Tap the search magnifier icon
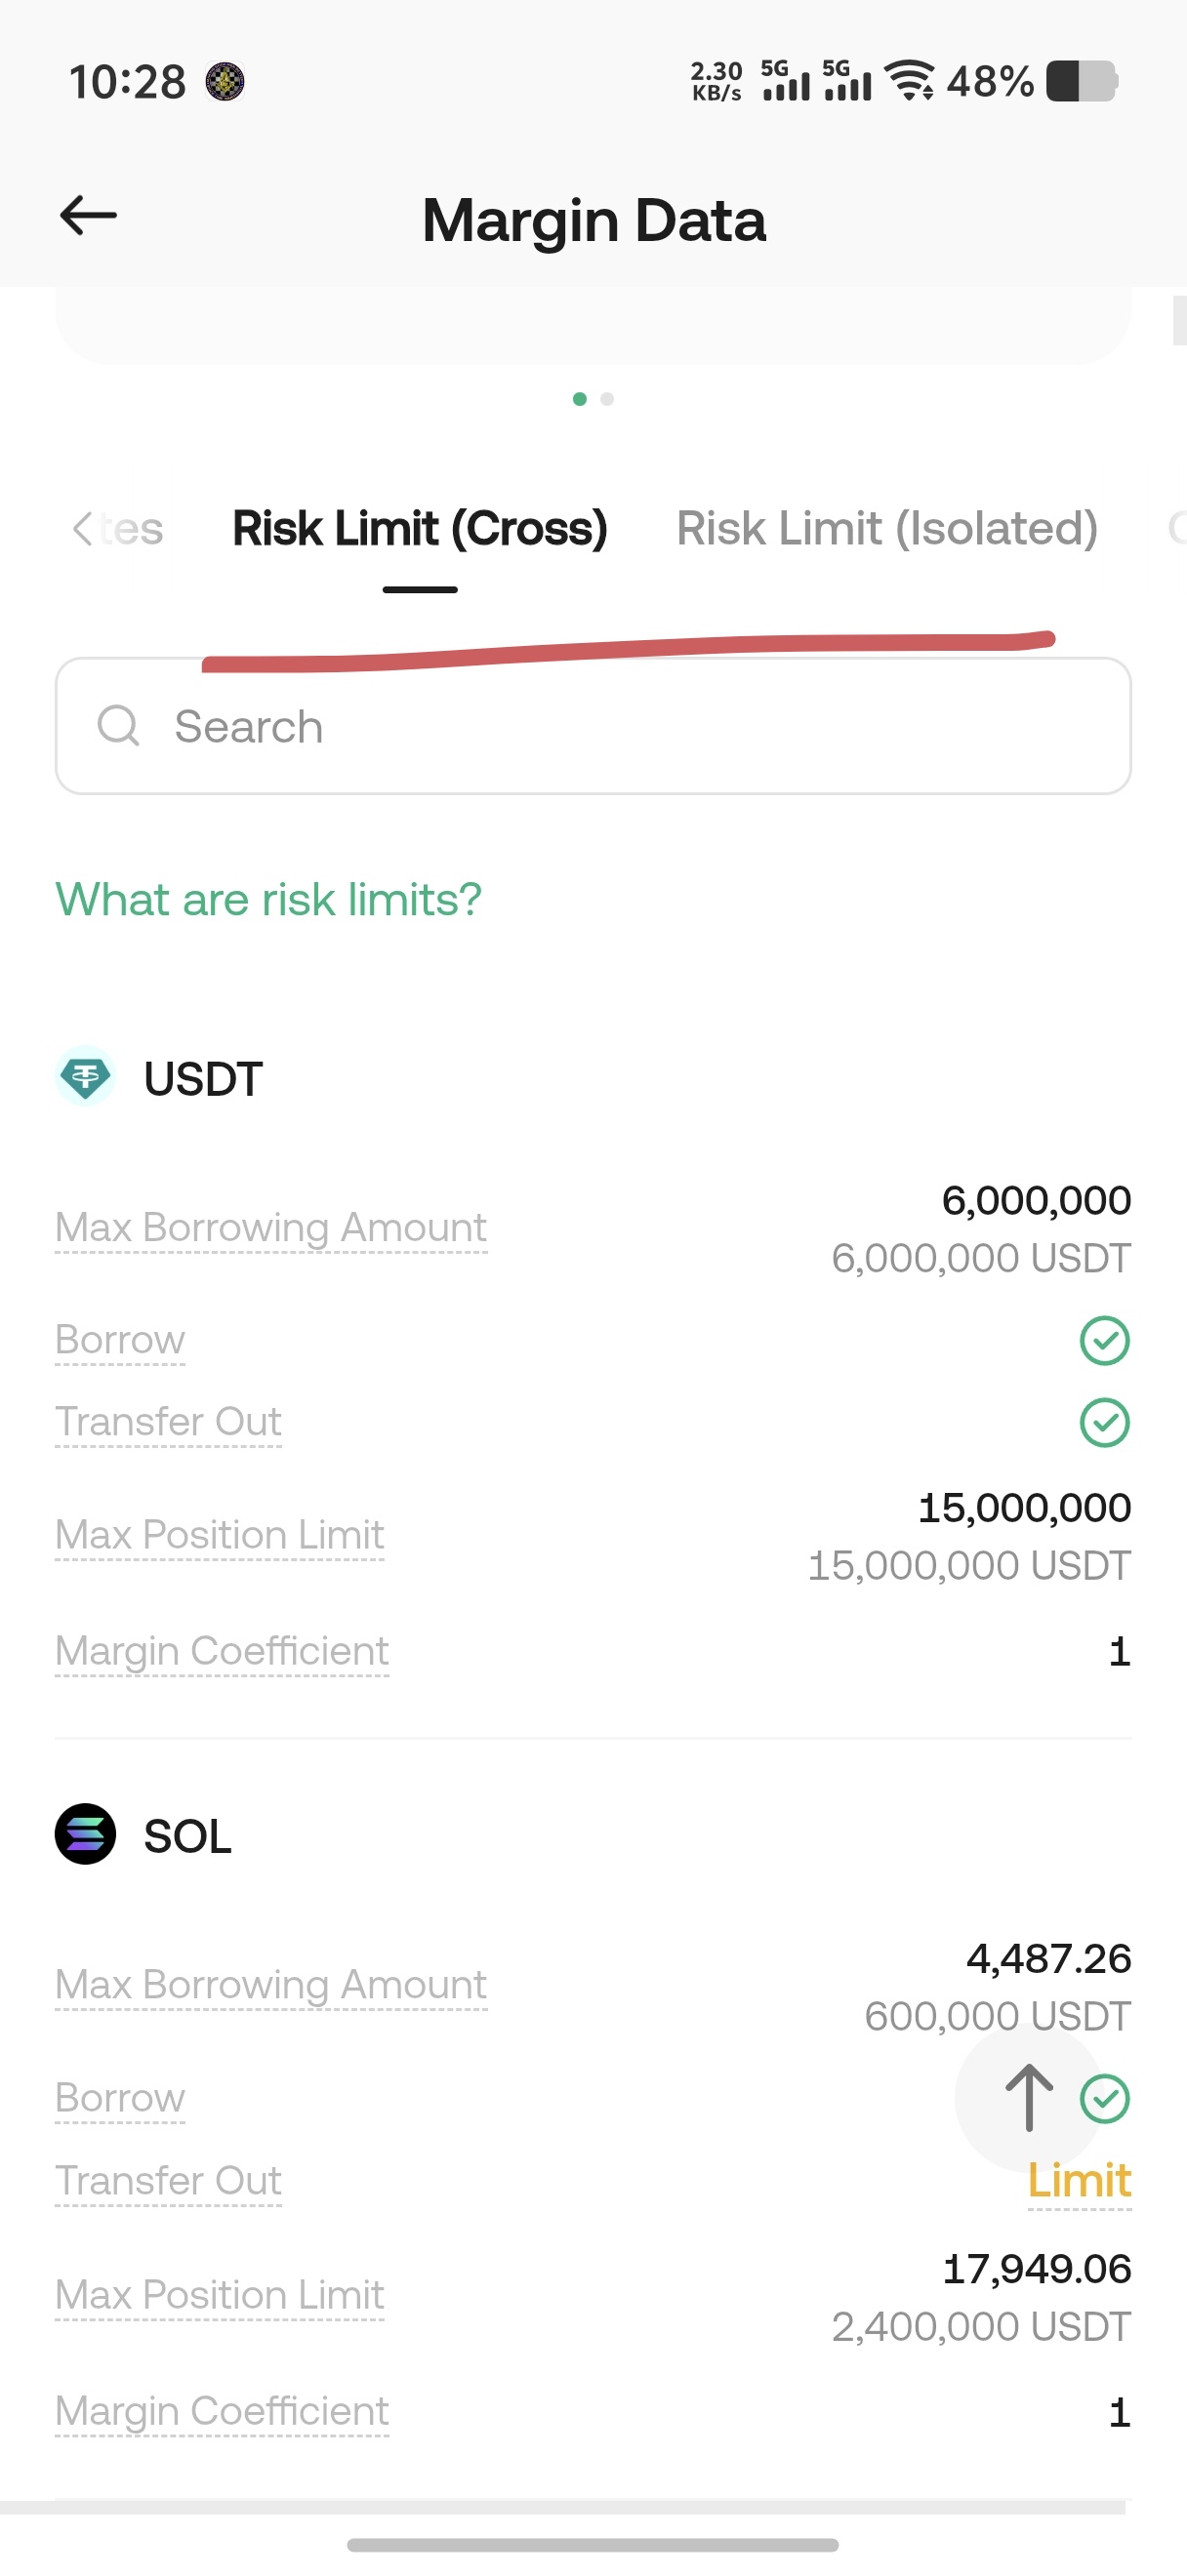Image resolution: width=1187 pixels, height=2576 pixels. pyautogui.click(x=118, y=726)
